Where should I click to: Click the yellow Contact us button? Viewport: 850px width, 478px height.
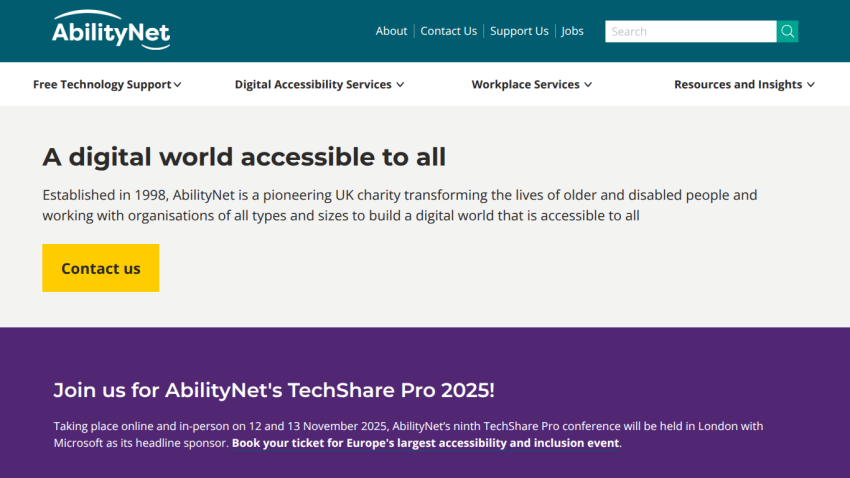point(101,268)
